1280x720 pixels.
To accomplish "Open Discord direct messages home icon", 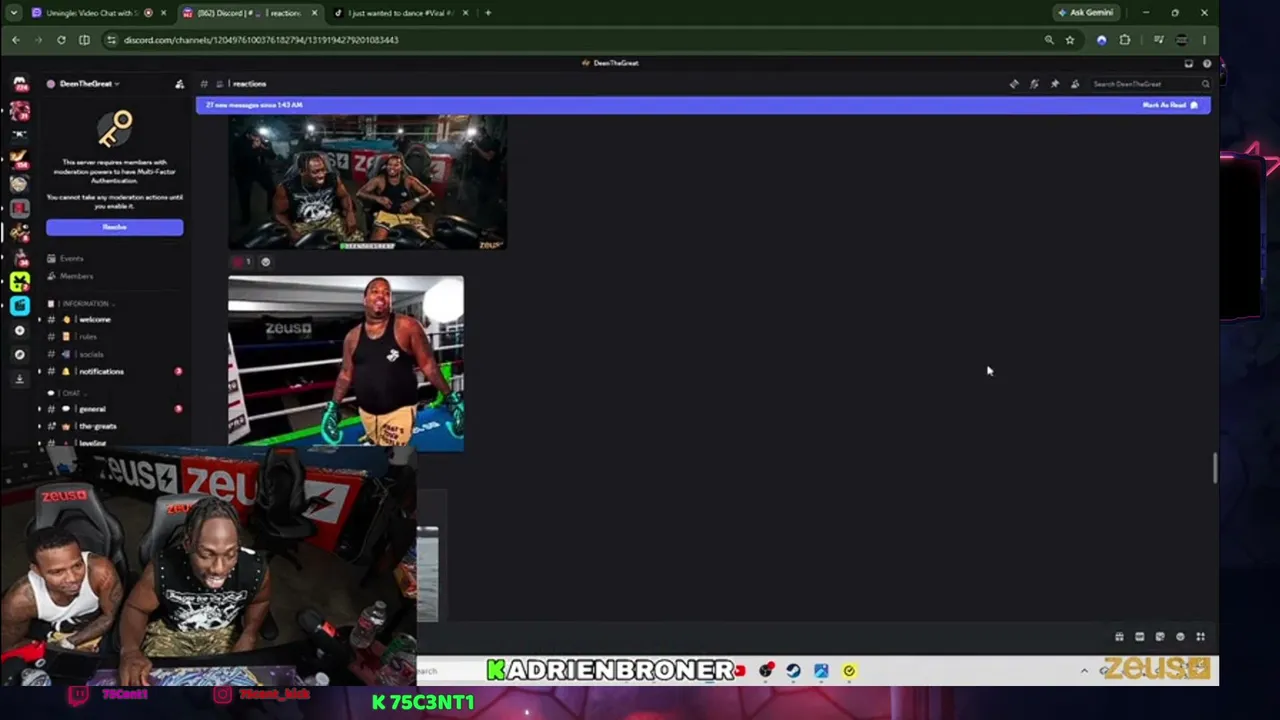I will (20, 84).
